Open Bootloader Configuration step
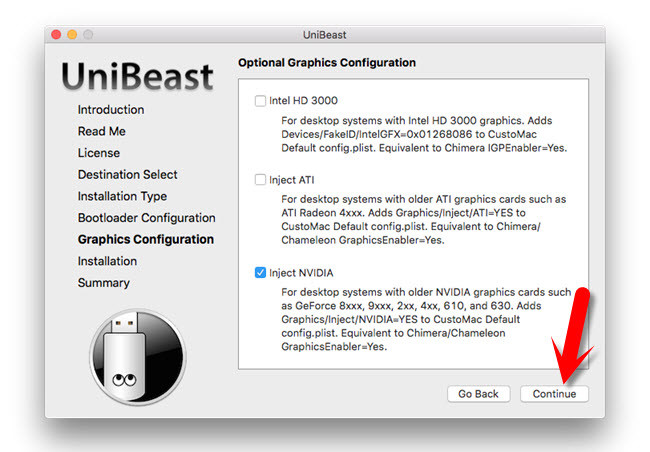 146,218
